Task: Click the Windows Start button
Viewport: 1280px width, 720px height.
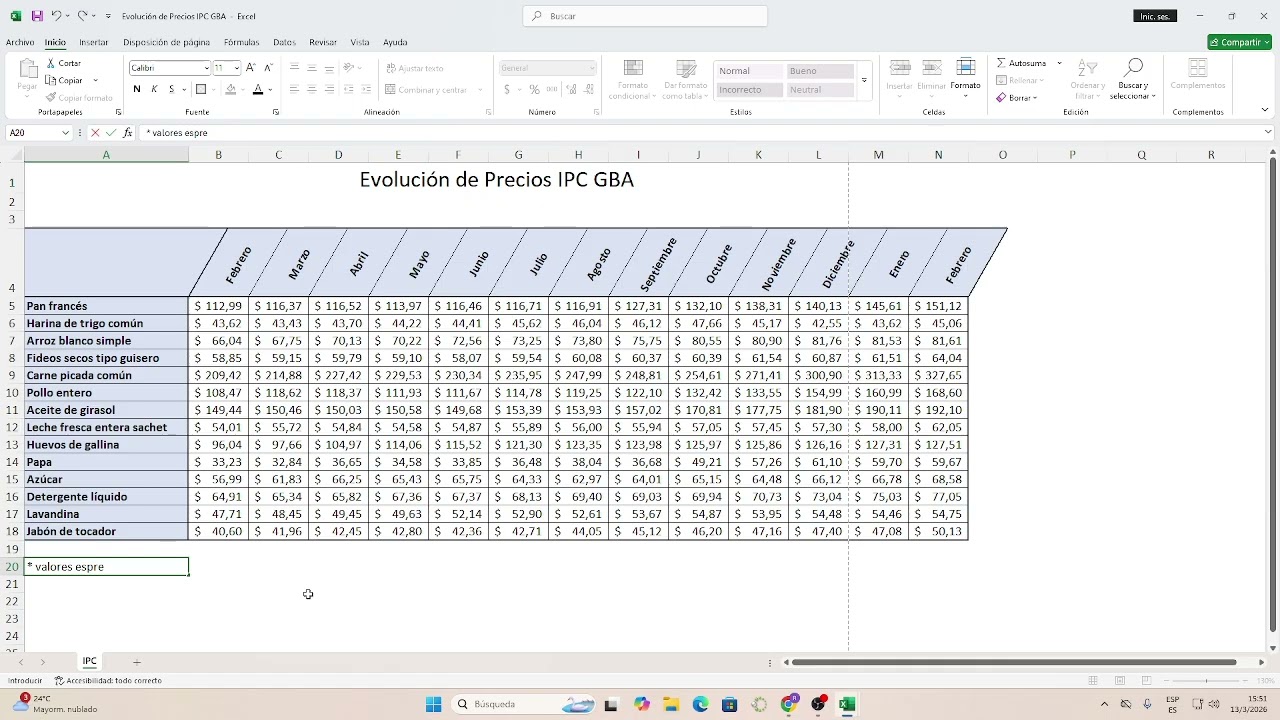Action: pyautogui.click(x=433, y=704)
